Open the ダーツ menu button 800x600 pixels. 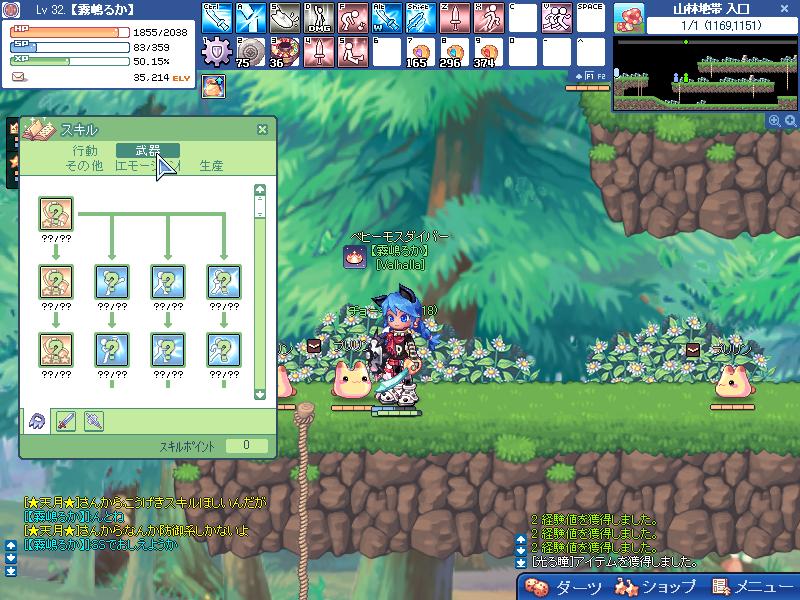pyautogui.click(x=565, y=587)
